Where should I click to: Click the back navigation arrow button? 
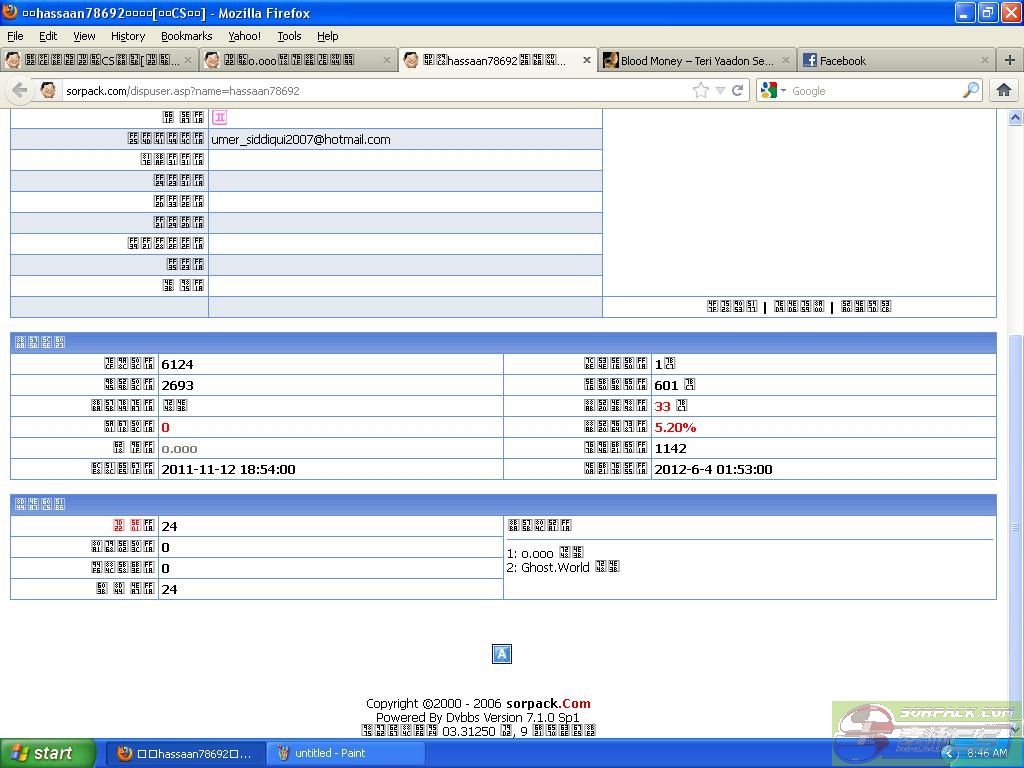(19, 90)
